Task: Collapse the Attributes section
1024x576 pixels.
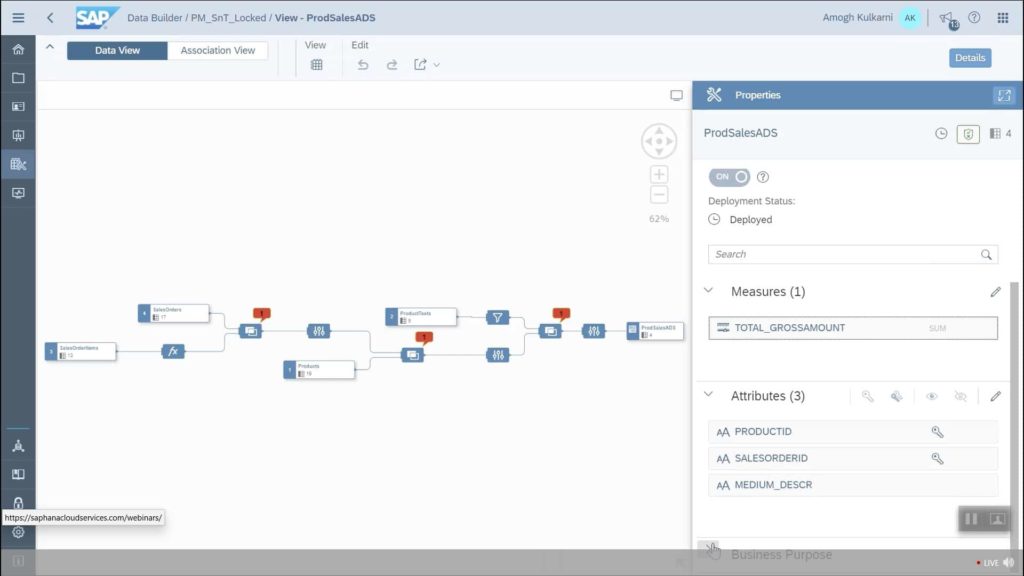Action: coord(709,395)
